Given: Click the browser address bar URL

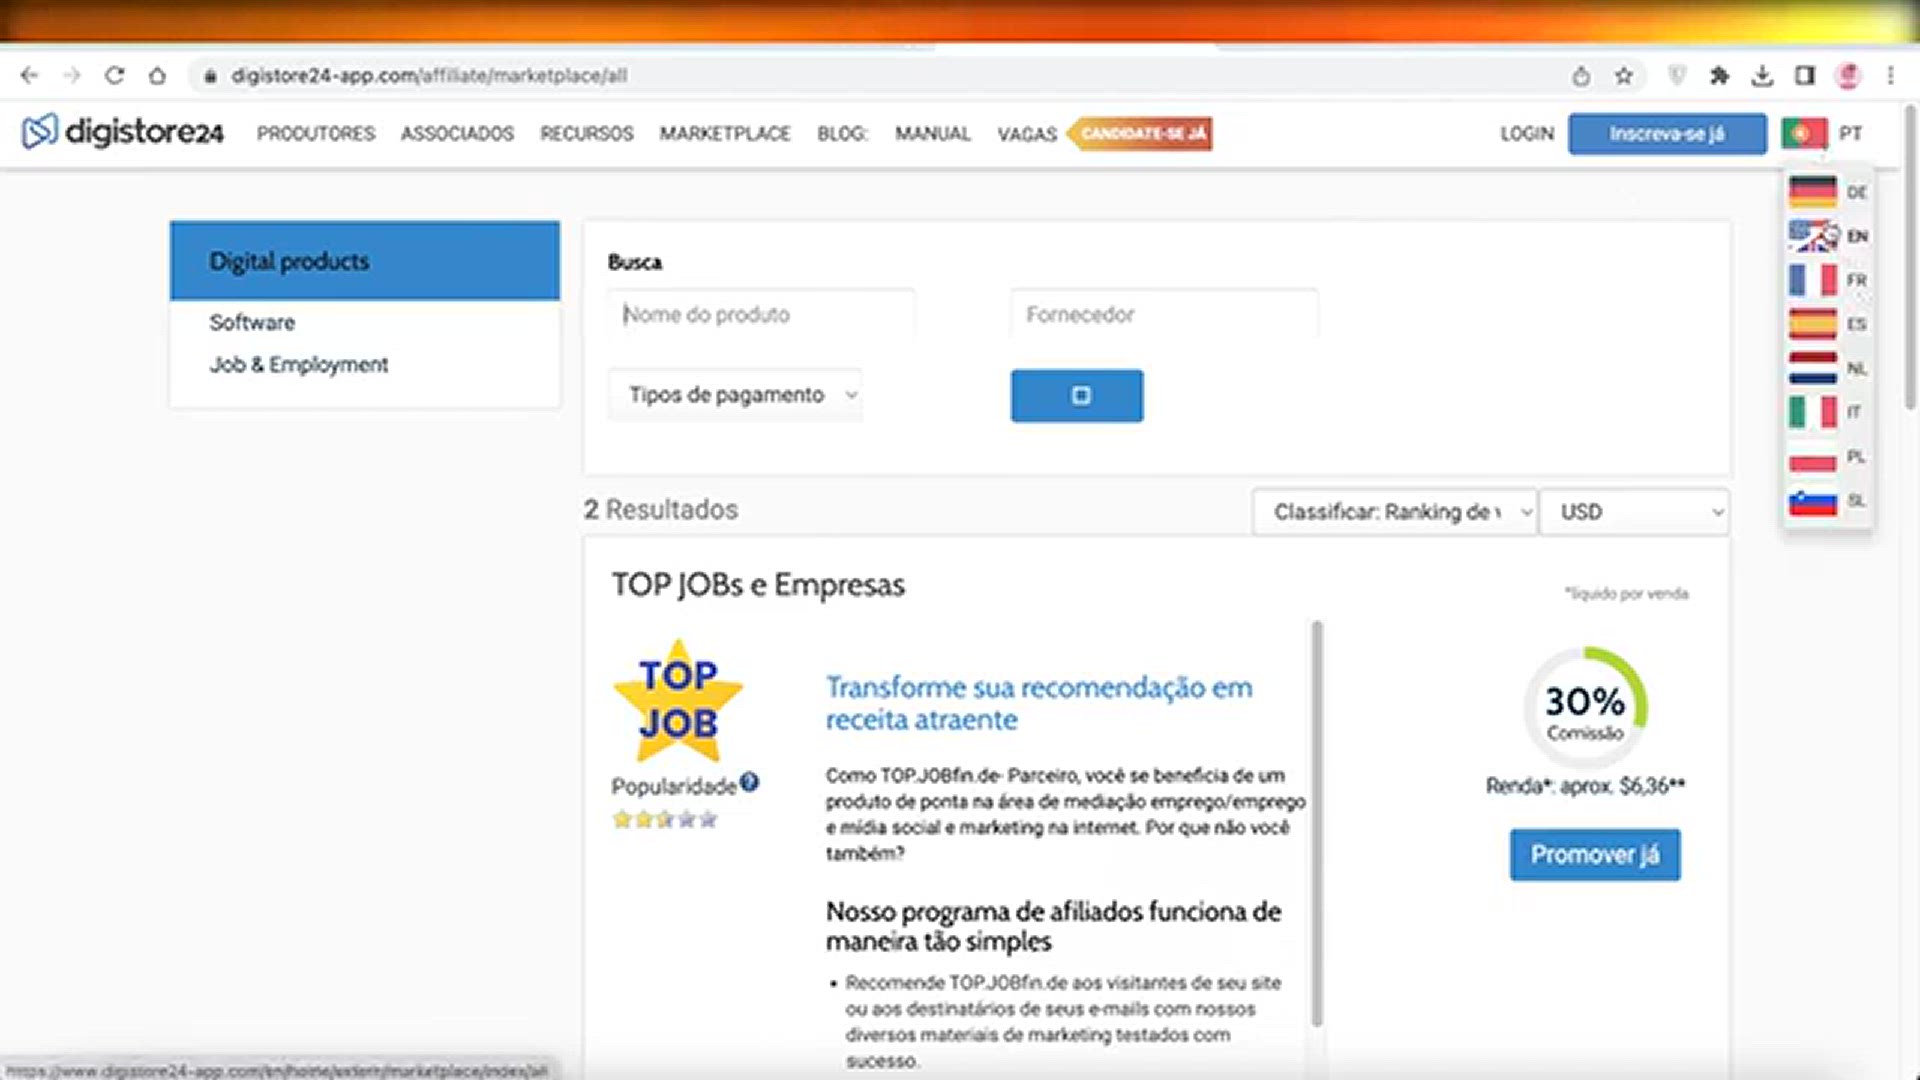Looking at the screenshot, I should point(429,76).
